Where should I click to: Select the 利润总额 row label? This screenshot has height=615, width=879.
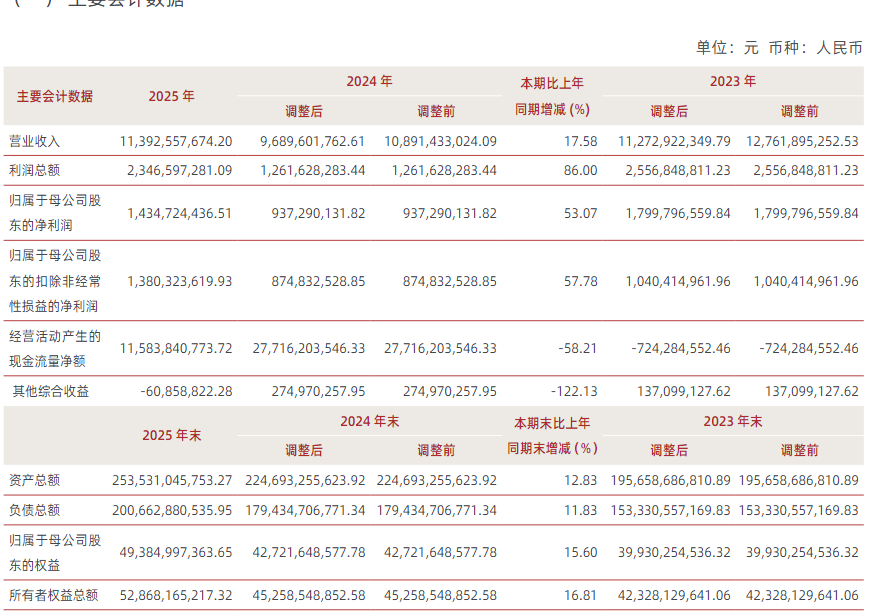[35, 171]
